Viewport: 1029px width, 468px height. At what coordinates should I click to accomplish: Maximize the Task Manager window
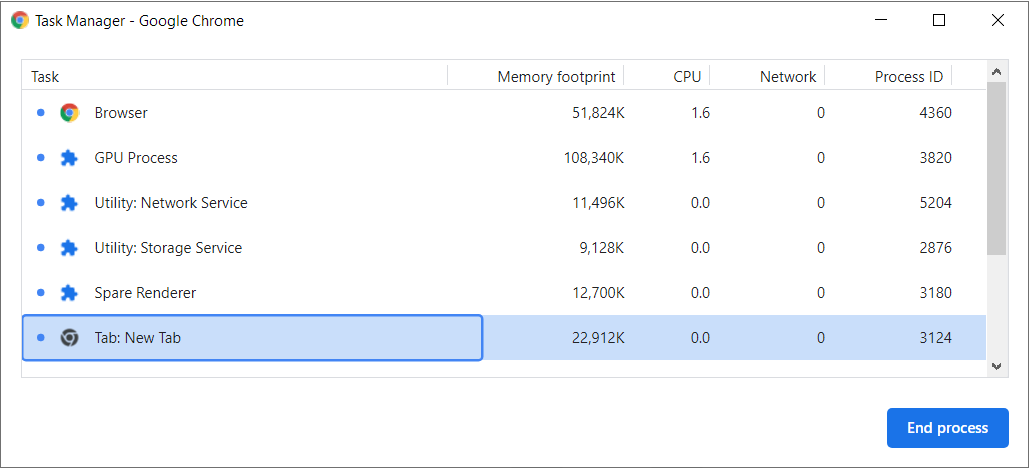pos(939,20)
